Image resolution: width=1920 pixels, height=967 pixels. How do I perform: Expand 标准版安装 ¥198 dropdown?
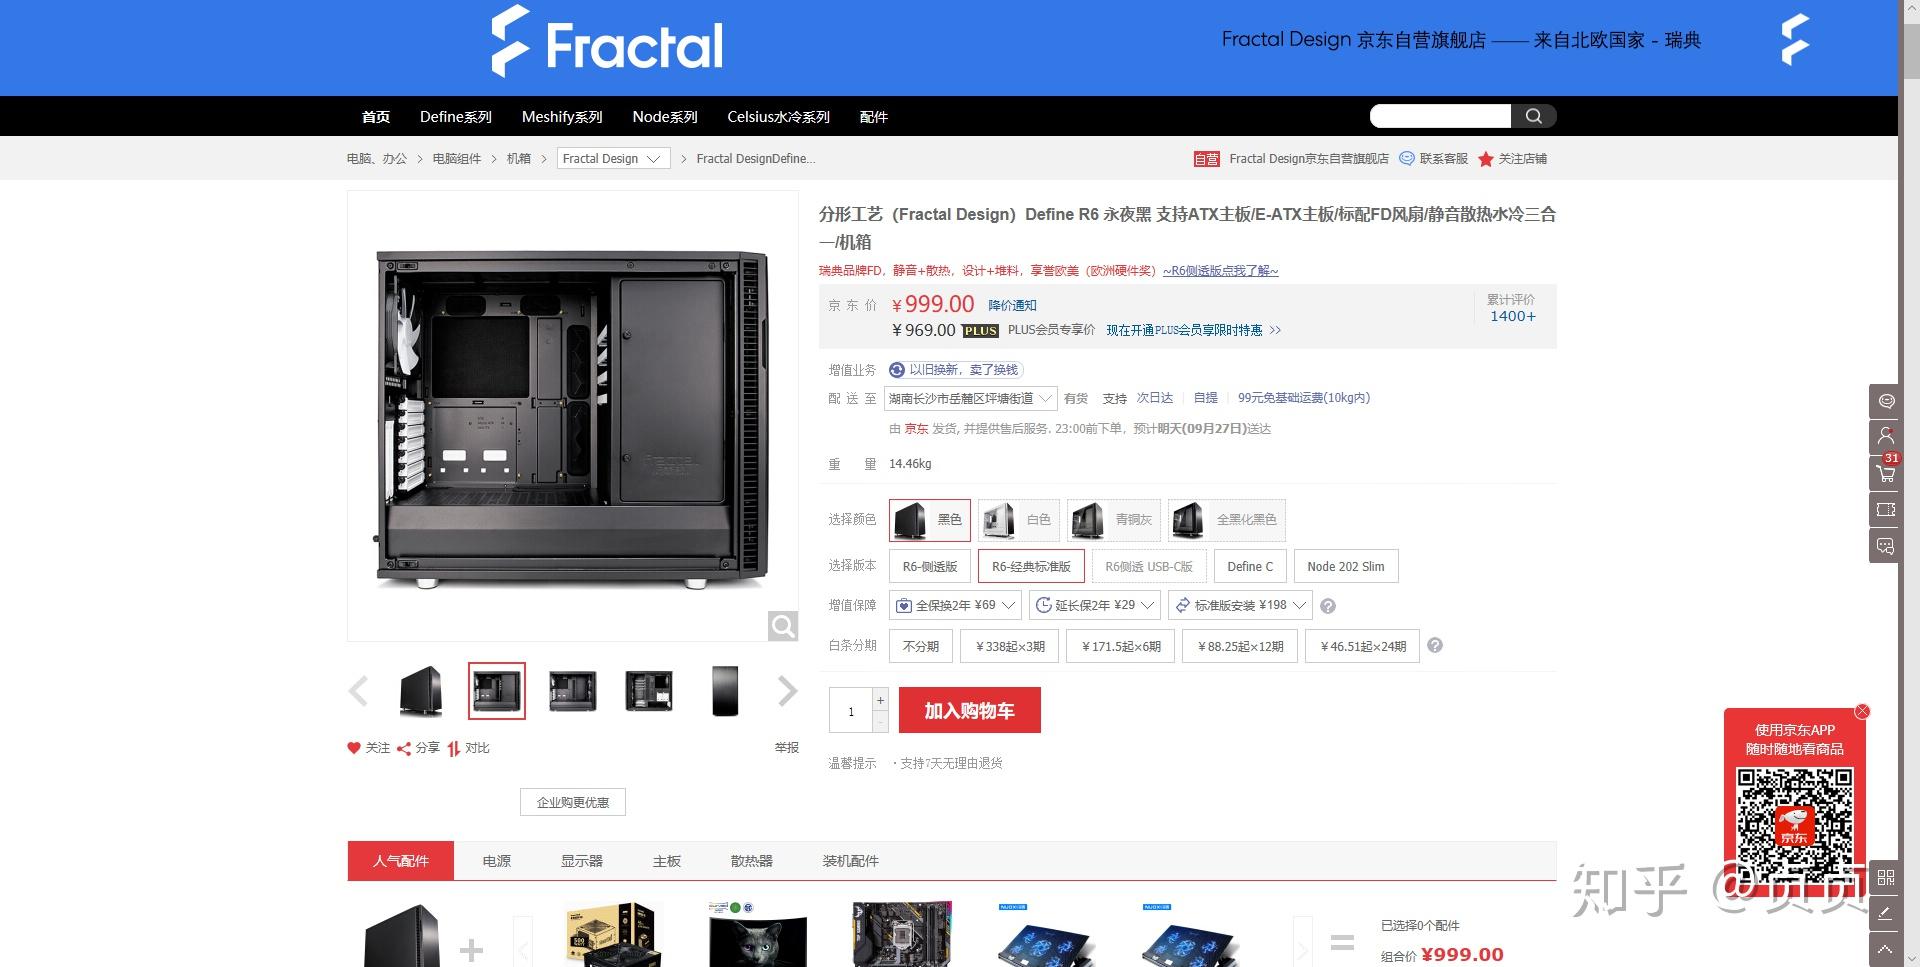(1240, 605)
